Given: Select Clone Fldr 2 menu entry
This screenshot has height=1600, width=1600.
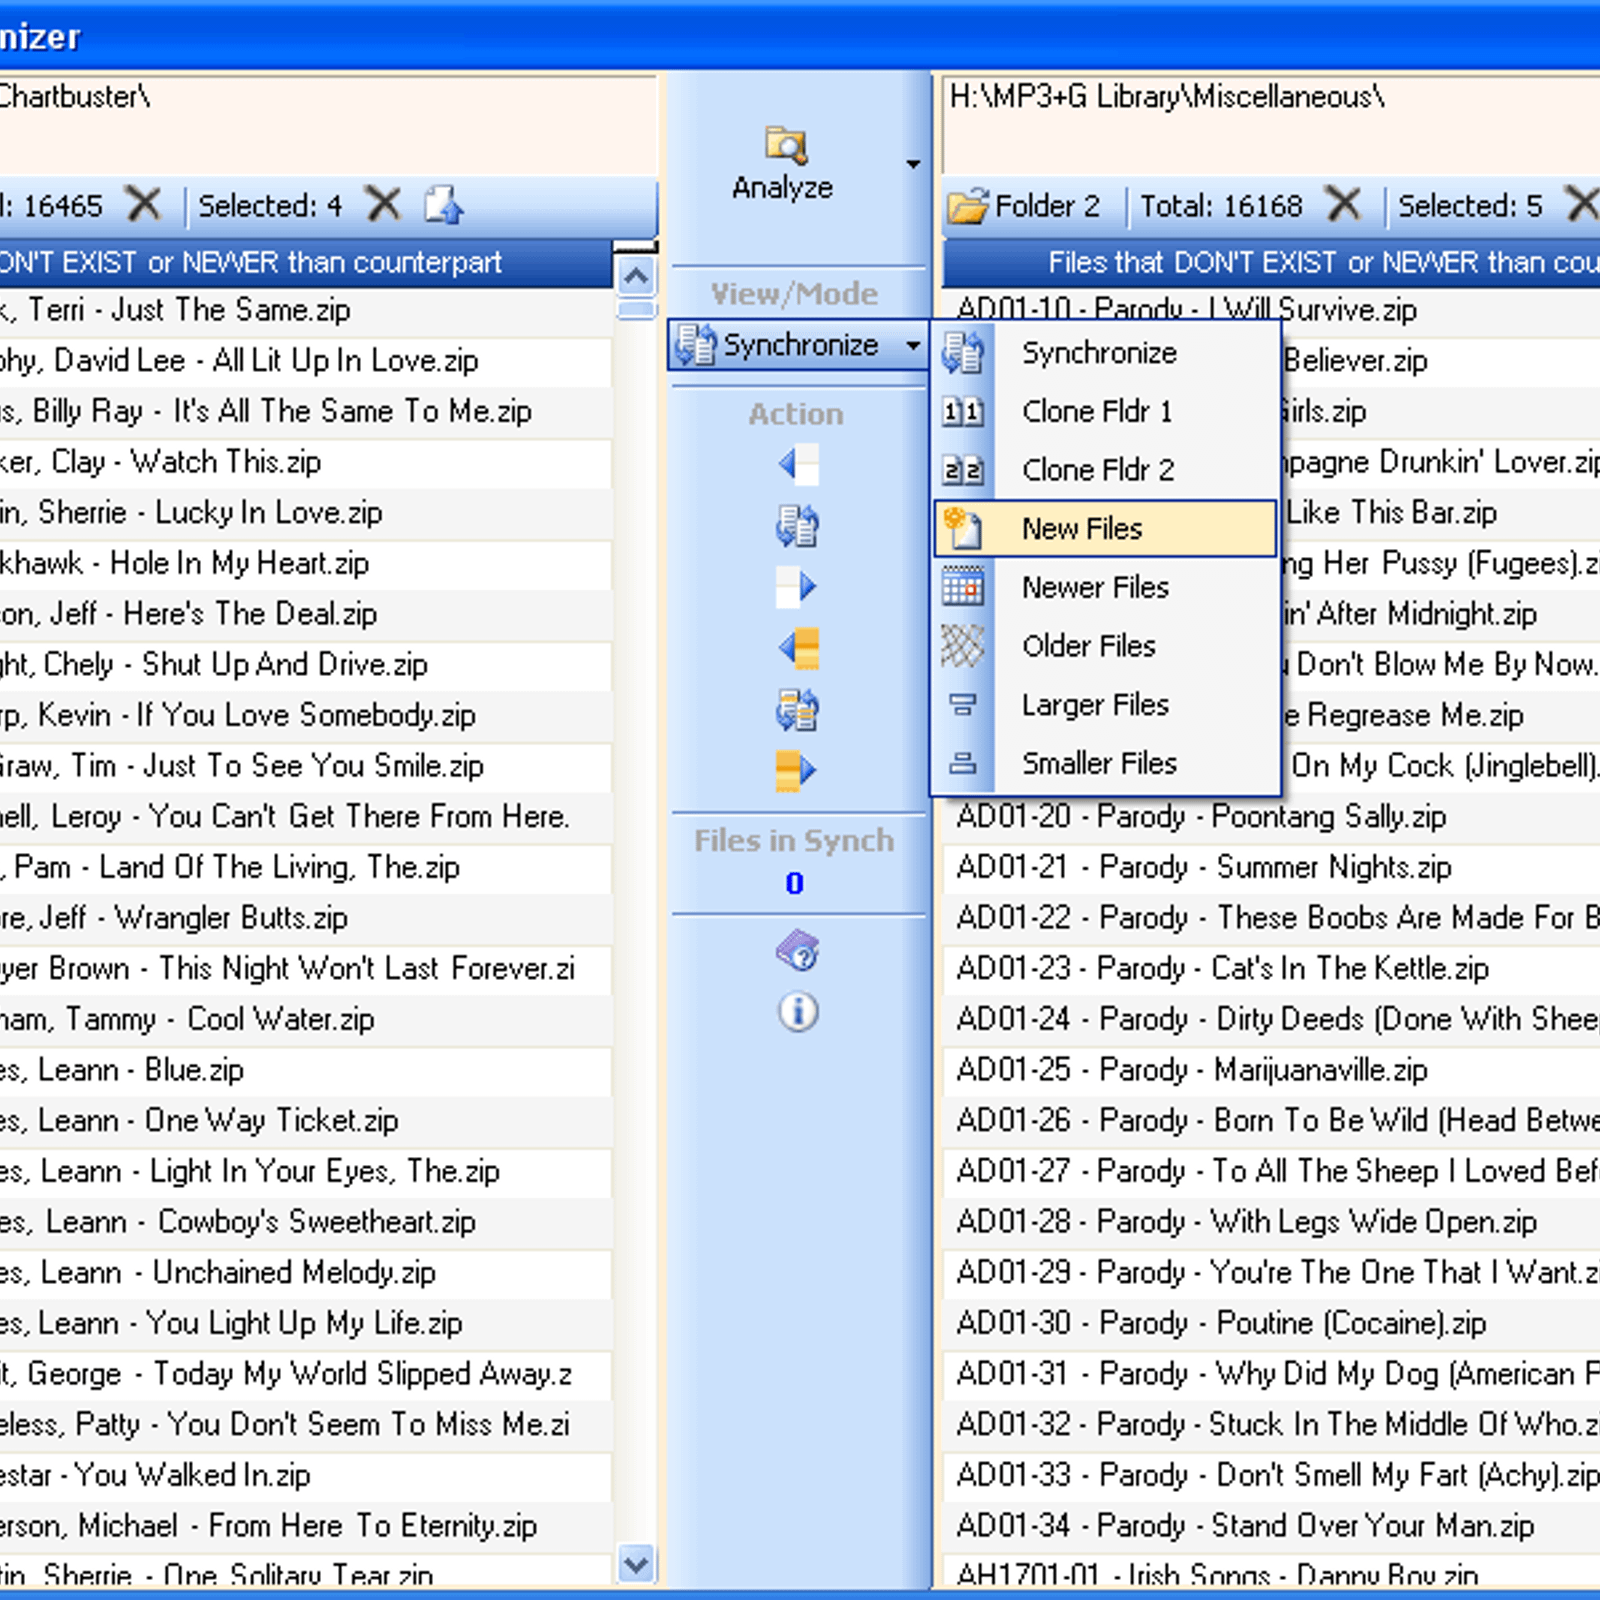Looking at the screenshot, I should 1105,470.
